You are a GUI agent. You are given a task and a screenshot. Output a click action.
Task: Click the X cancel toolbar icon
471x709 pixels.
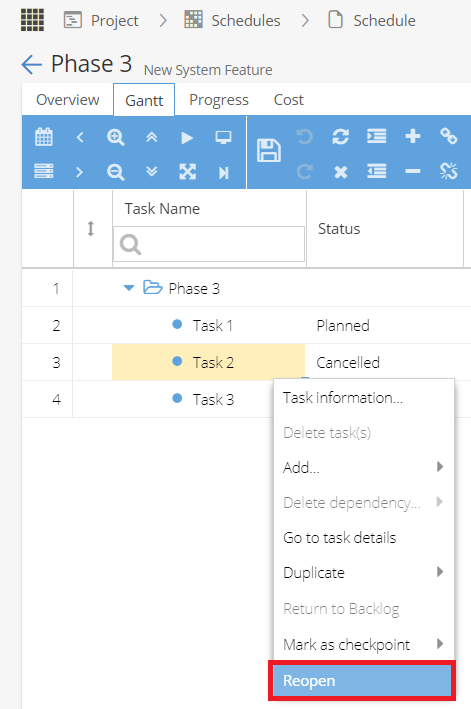(341, 172)
